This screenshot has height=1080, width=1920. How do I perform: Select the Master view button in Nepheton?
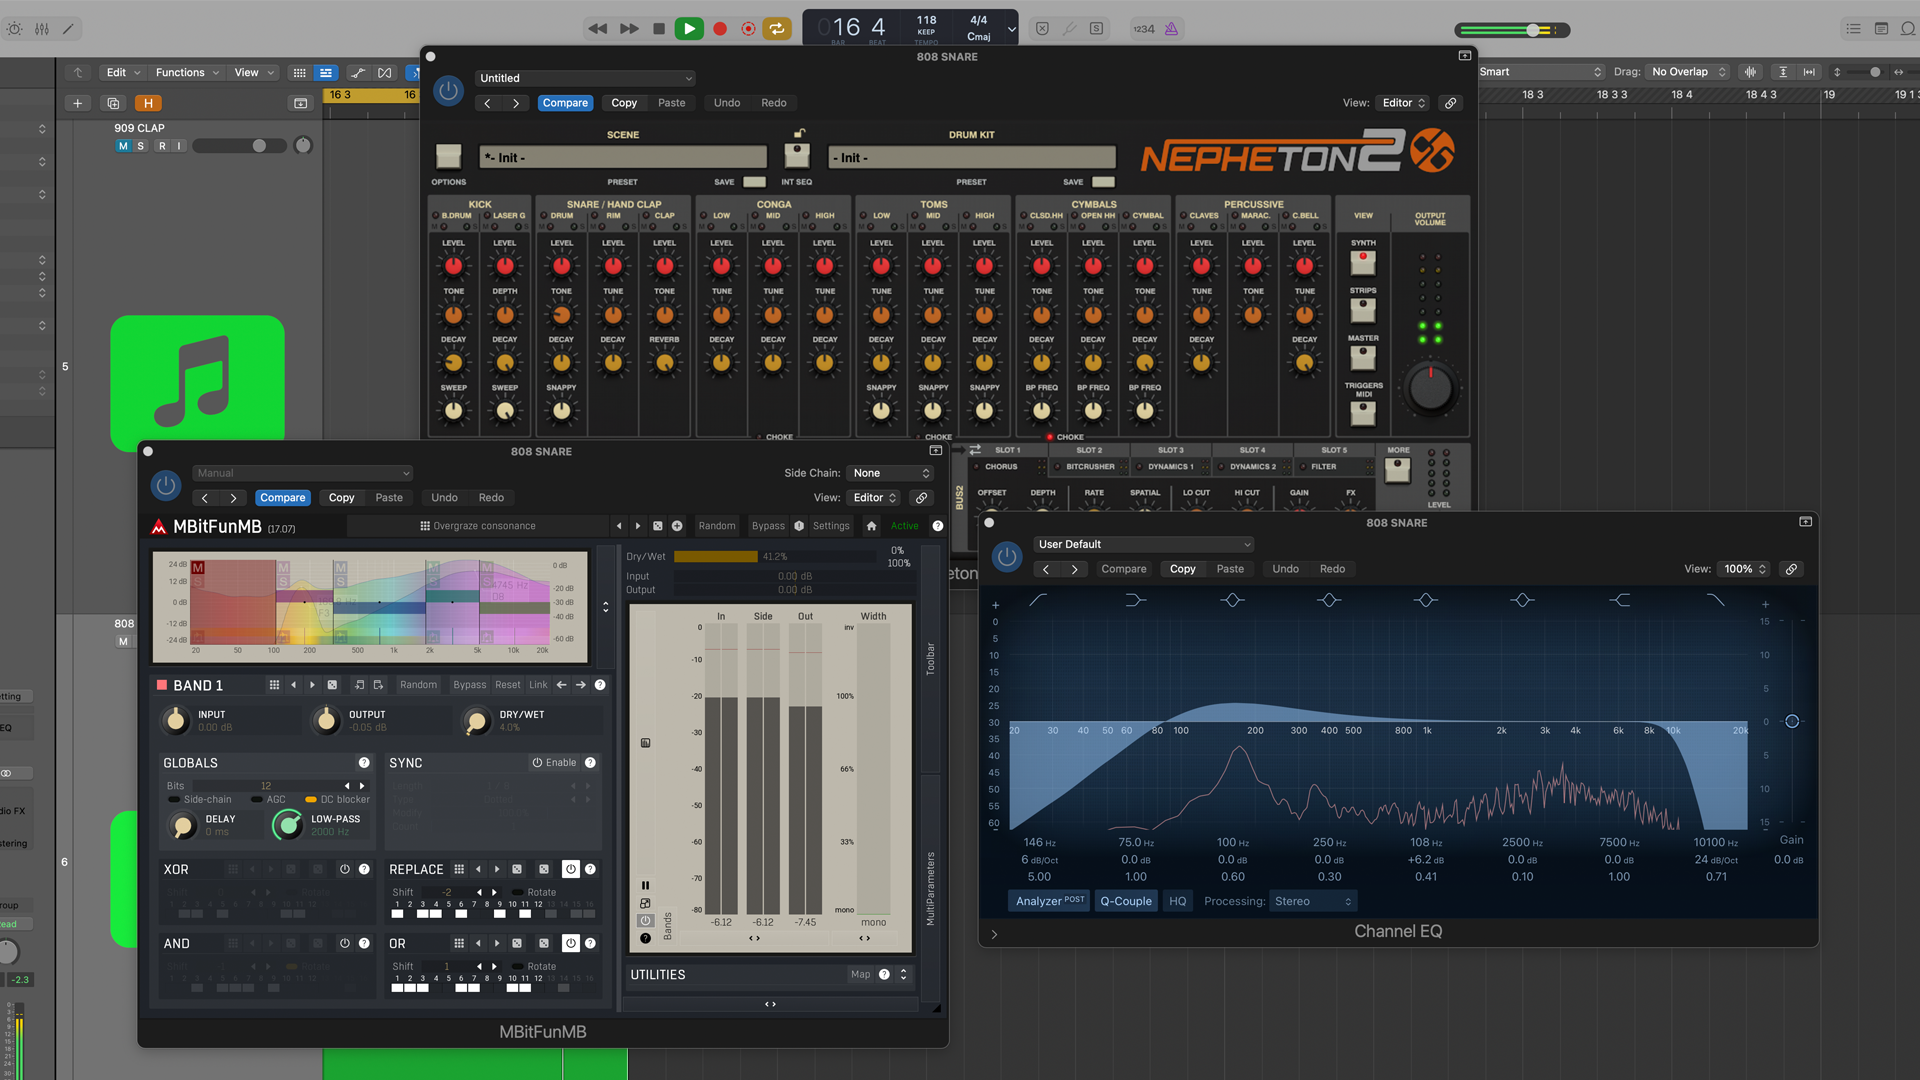[1363, 357]
